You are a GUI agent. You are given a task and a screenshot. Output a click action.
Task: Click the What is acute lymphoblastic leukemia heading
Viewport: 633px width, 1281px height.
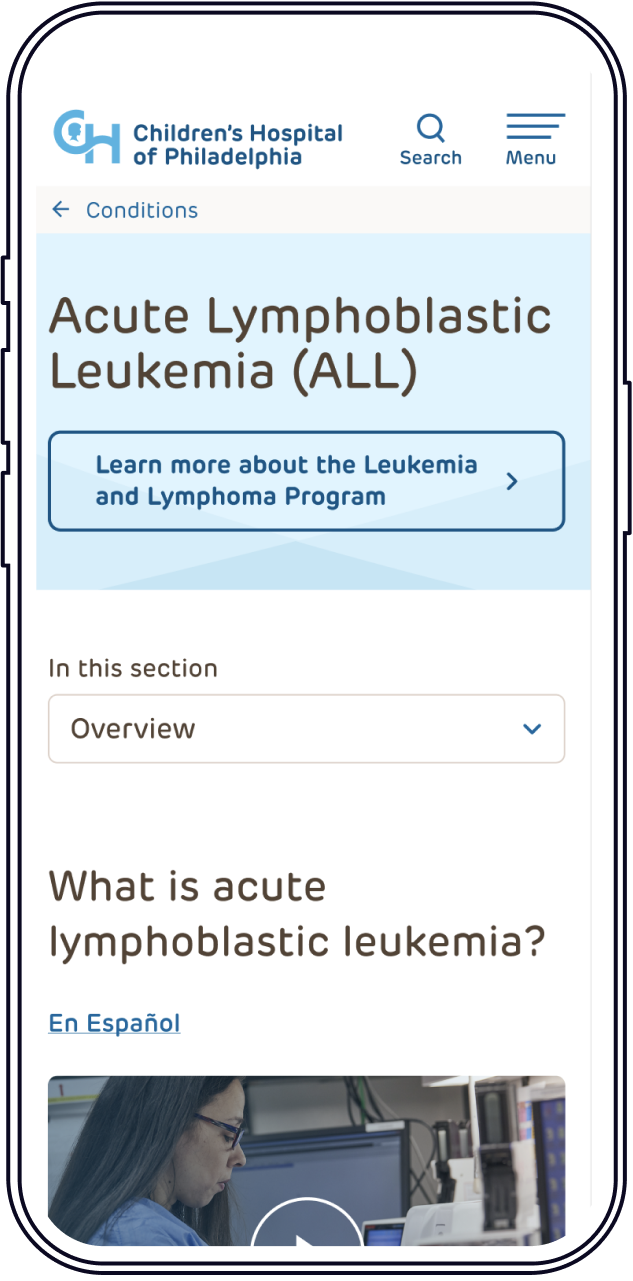(x=298, y=914)
